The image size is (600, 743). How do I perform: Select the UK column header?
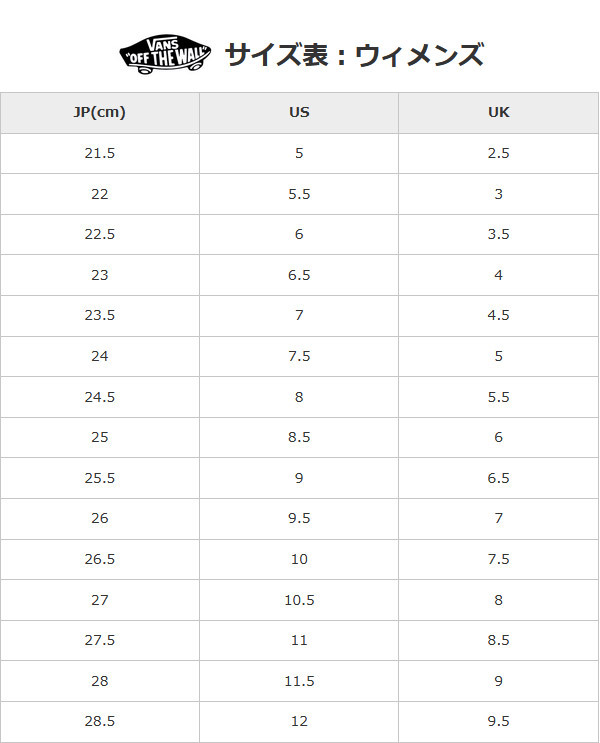pyautogui.click(x=499, y=113)
